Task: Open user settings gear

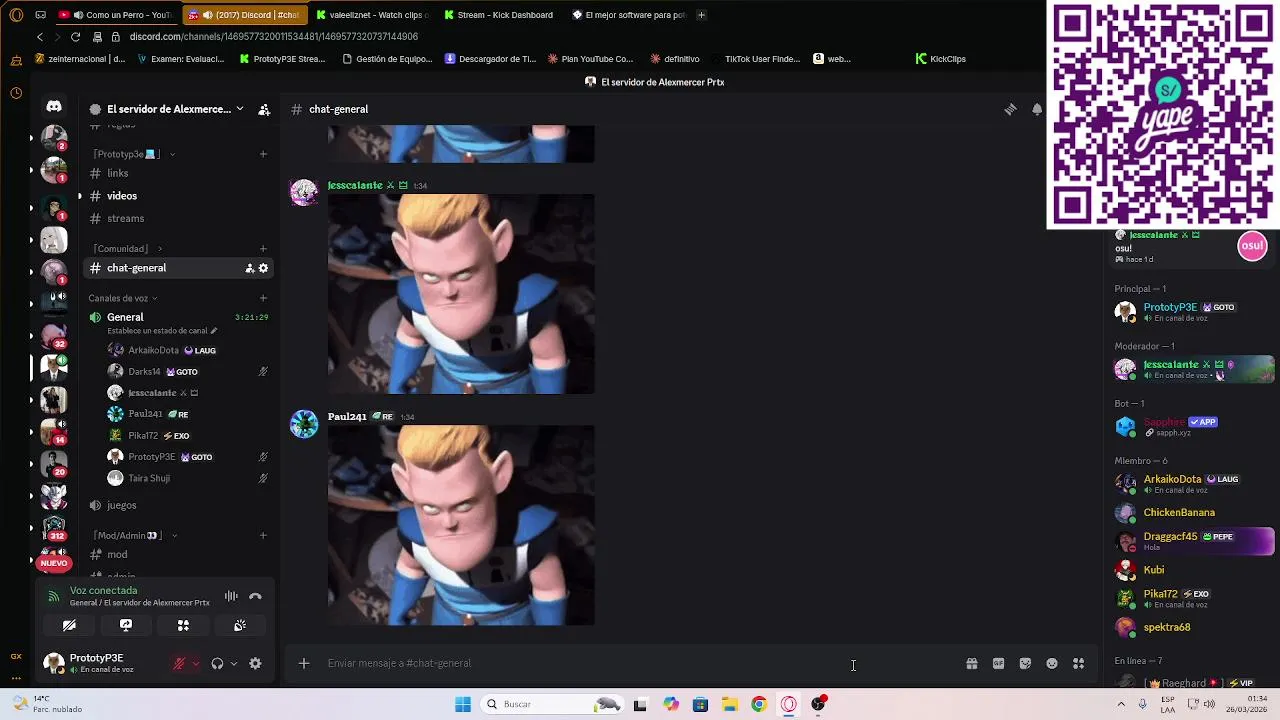Action: (255, 663)
